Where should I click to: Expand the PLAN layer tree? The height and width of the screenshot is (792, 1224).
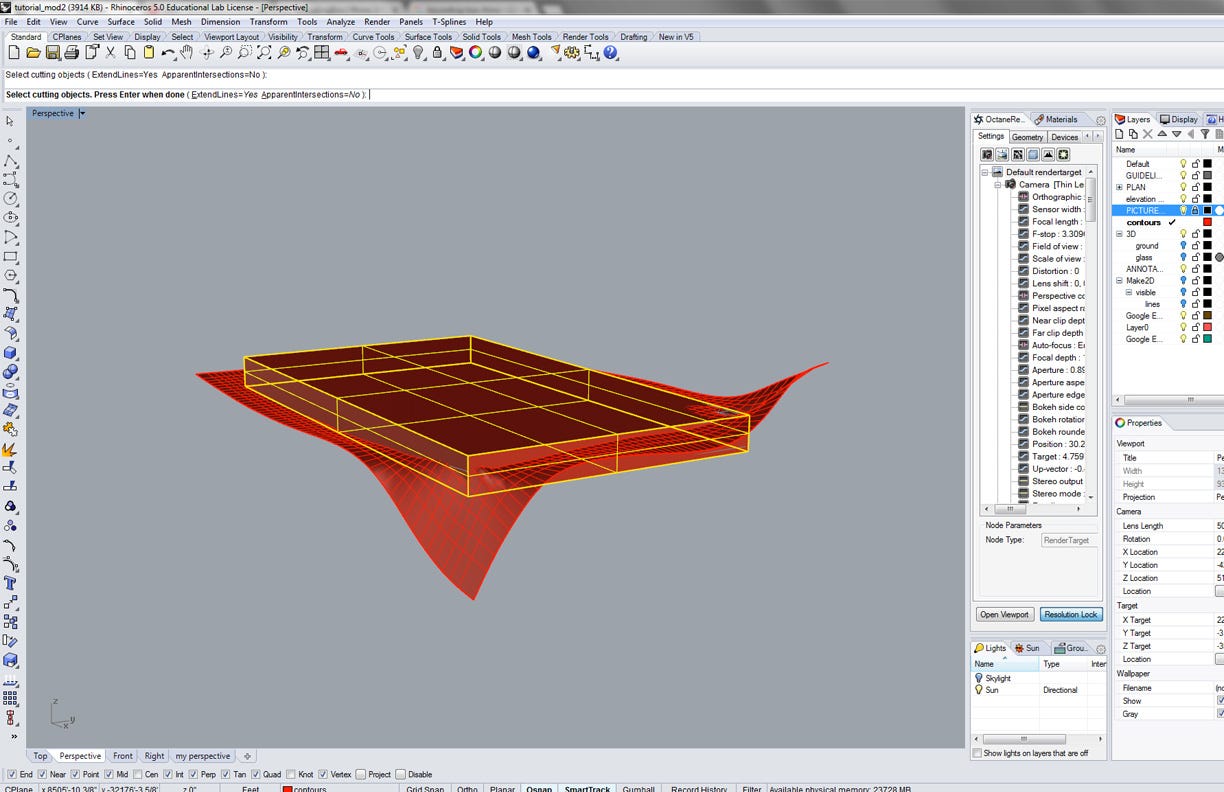(x=1120, y=187)
